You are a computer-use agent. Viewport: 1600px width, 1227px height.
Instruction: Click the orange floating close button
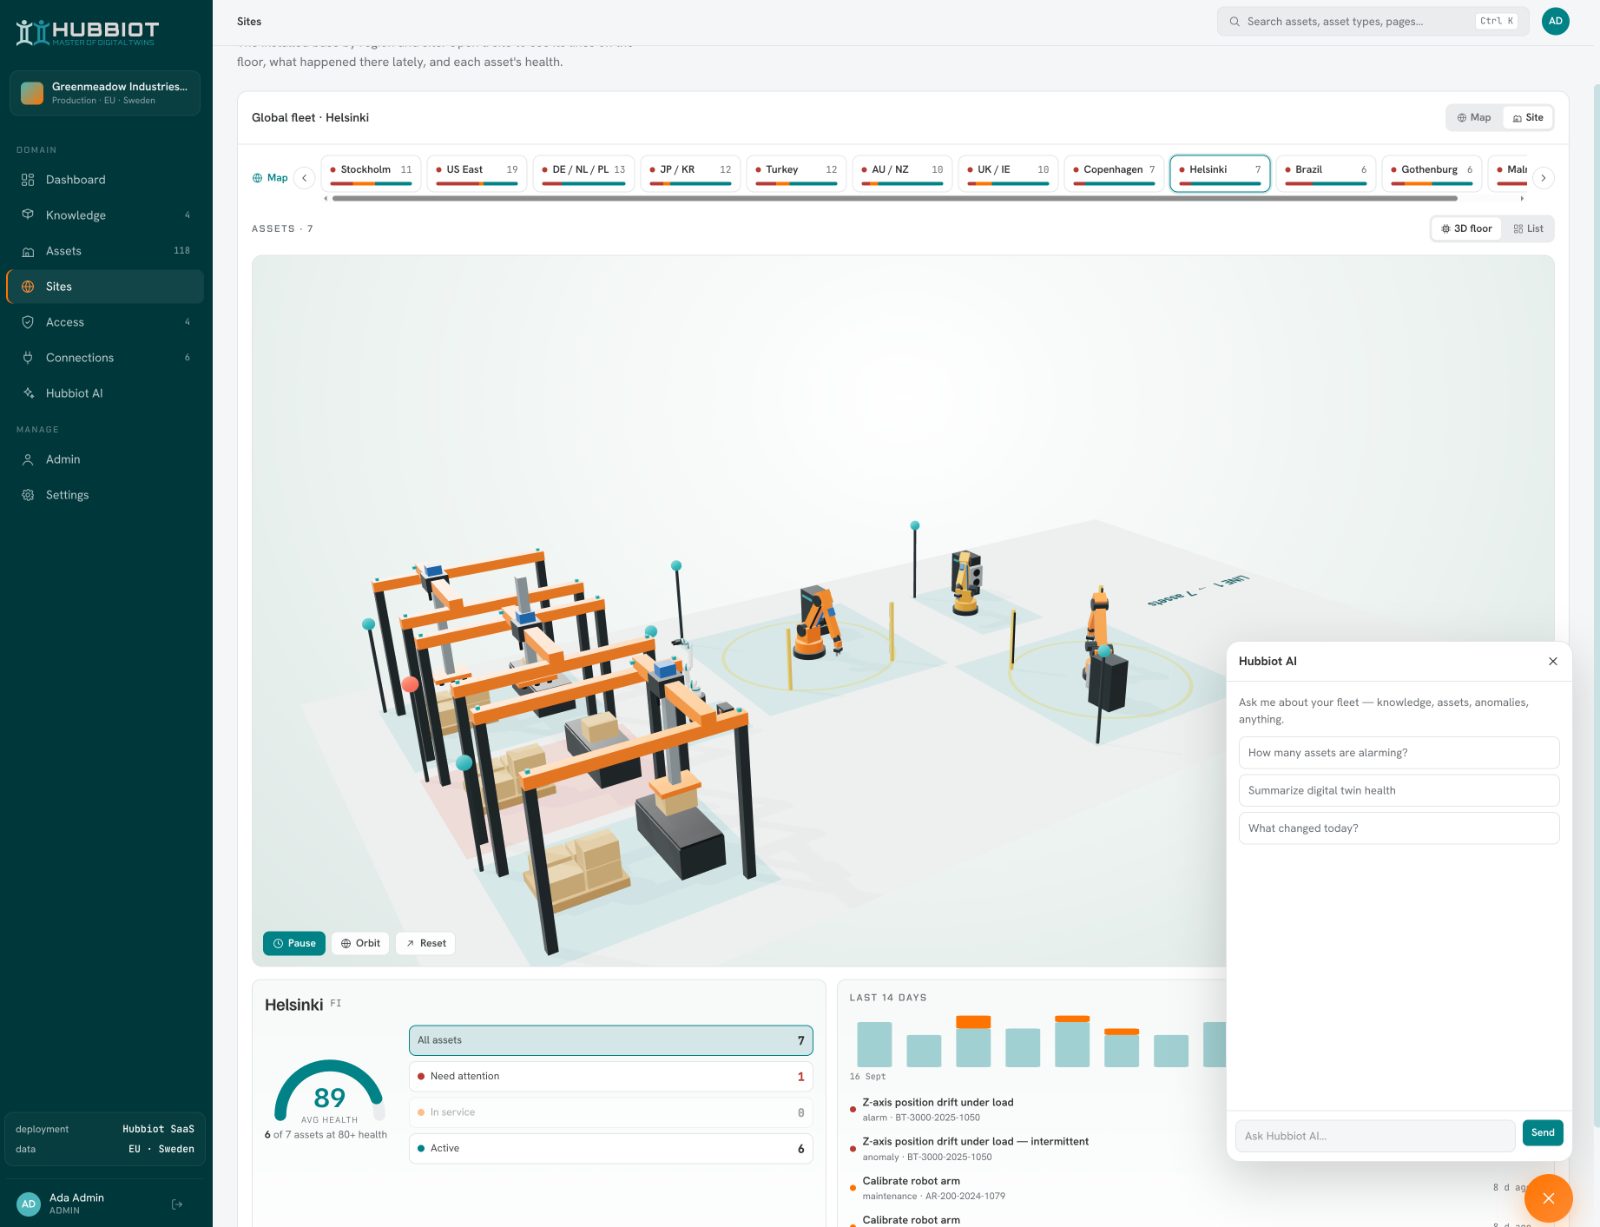[x=1548, y=1198]
